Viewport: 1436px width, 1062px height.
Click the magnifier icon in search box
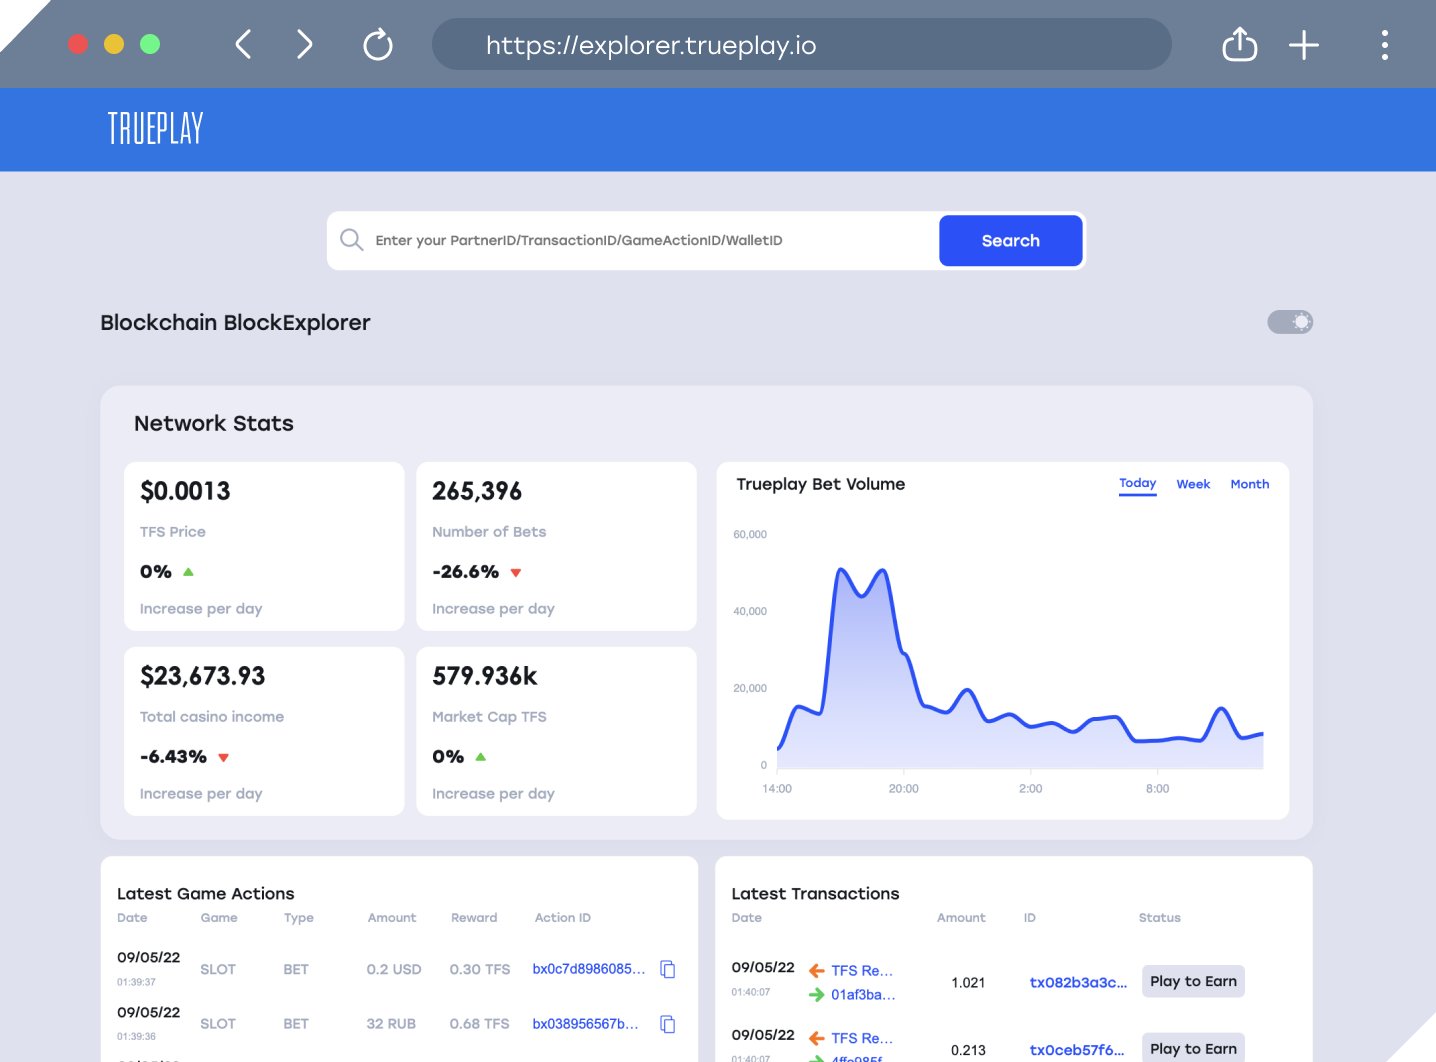pos(351,240)
